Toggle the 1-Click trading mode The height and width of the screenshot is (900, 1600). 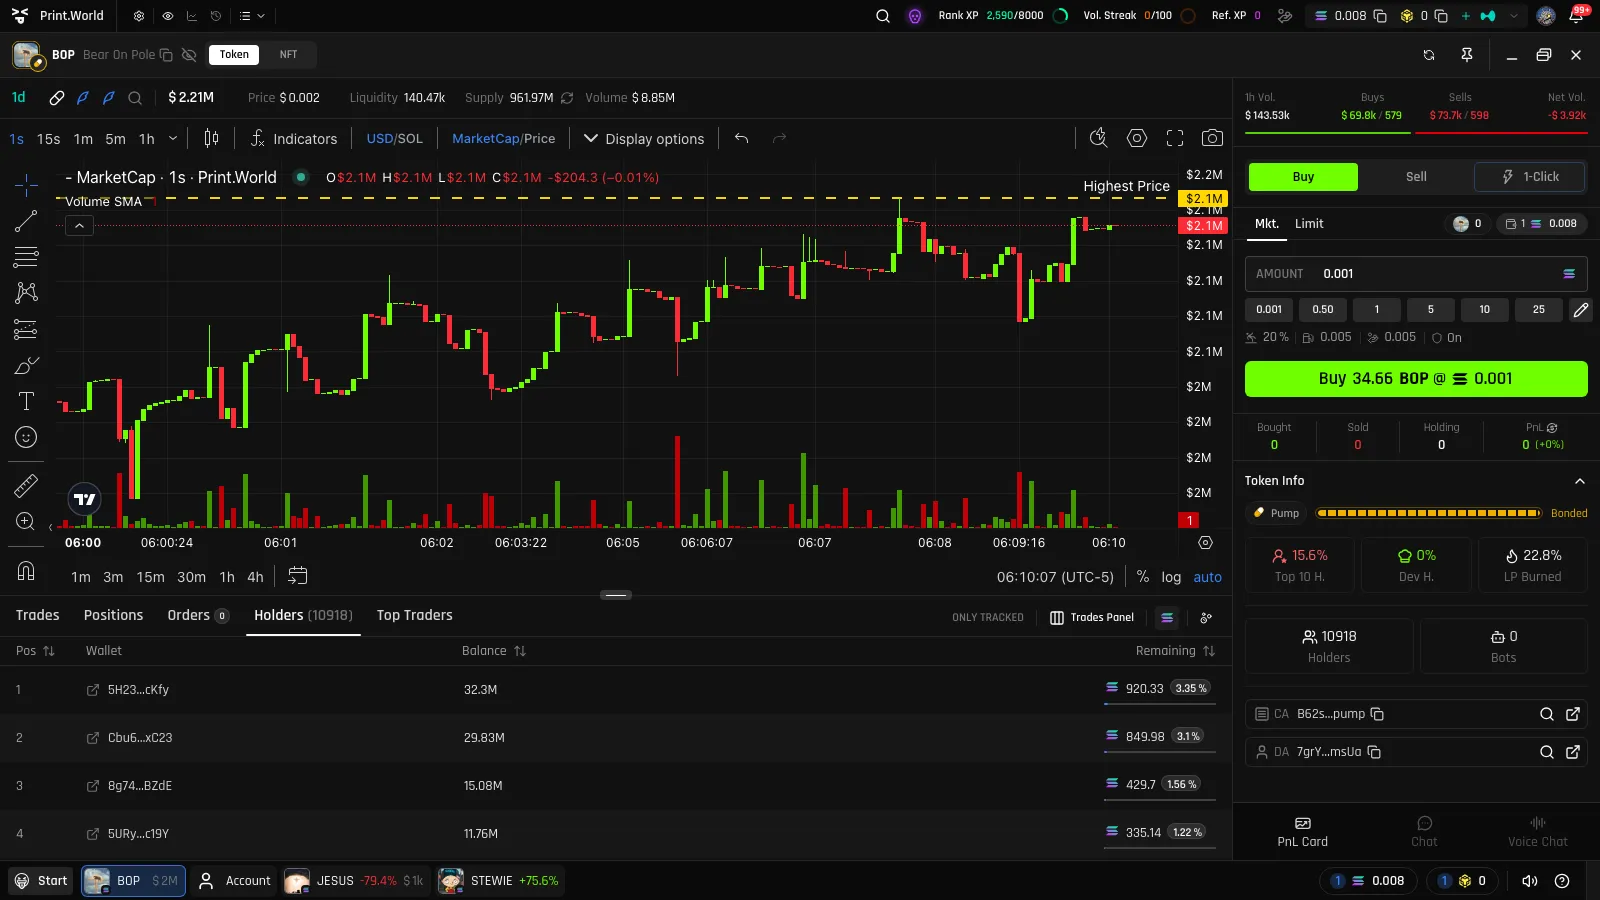(x=1530, y=177)
